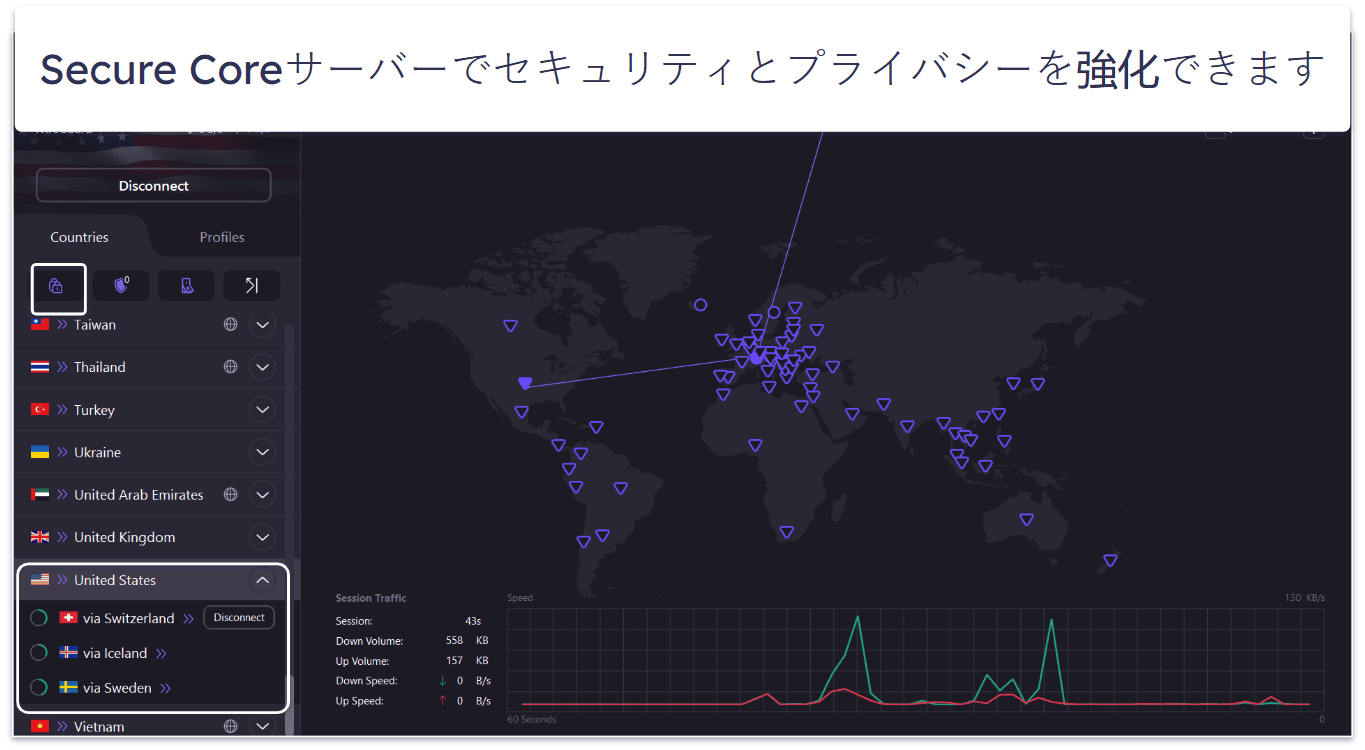
Task: Click the Turkey flag icon
Action: [40, 410]
